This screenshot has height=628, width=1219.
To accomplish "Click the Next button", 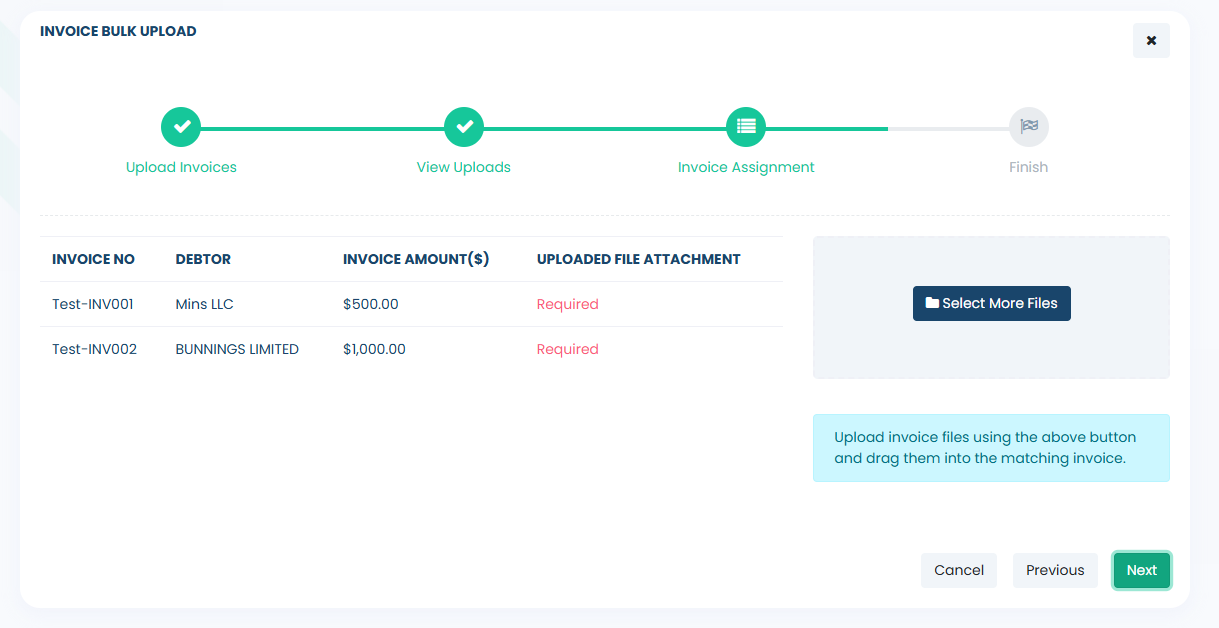I will coord(1141,570).
